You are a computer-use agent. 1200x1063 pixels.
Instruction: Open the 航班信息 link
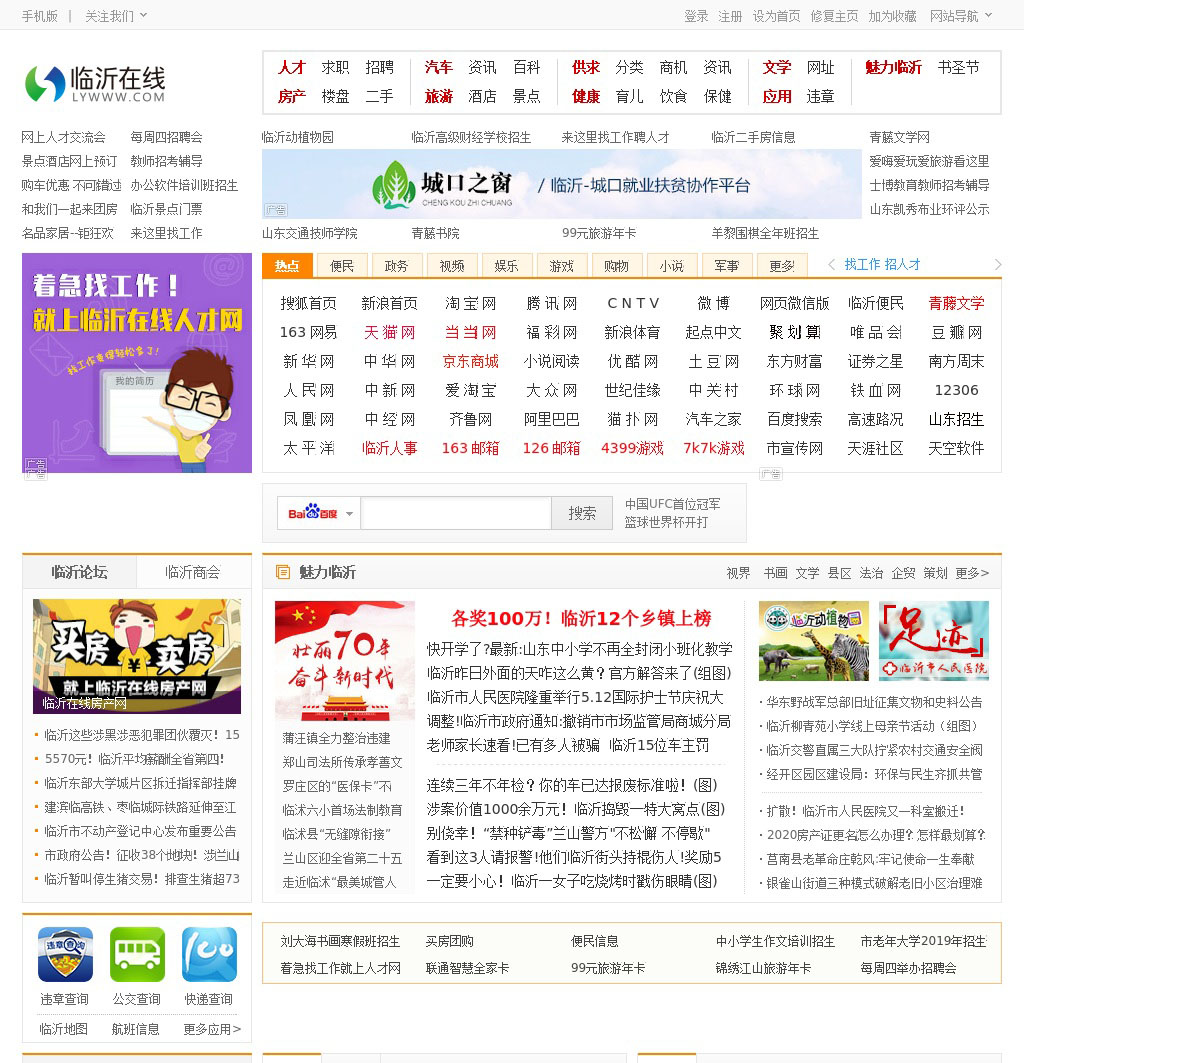click(x=136, y=1029)
